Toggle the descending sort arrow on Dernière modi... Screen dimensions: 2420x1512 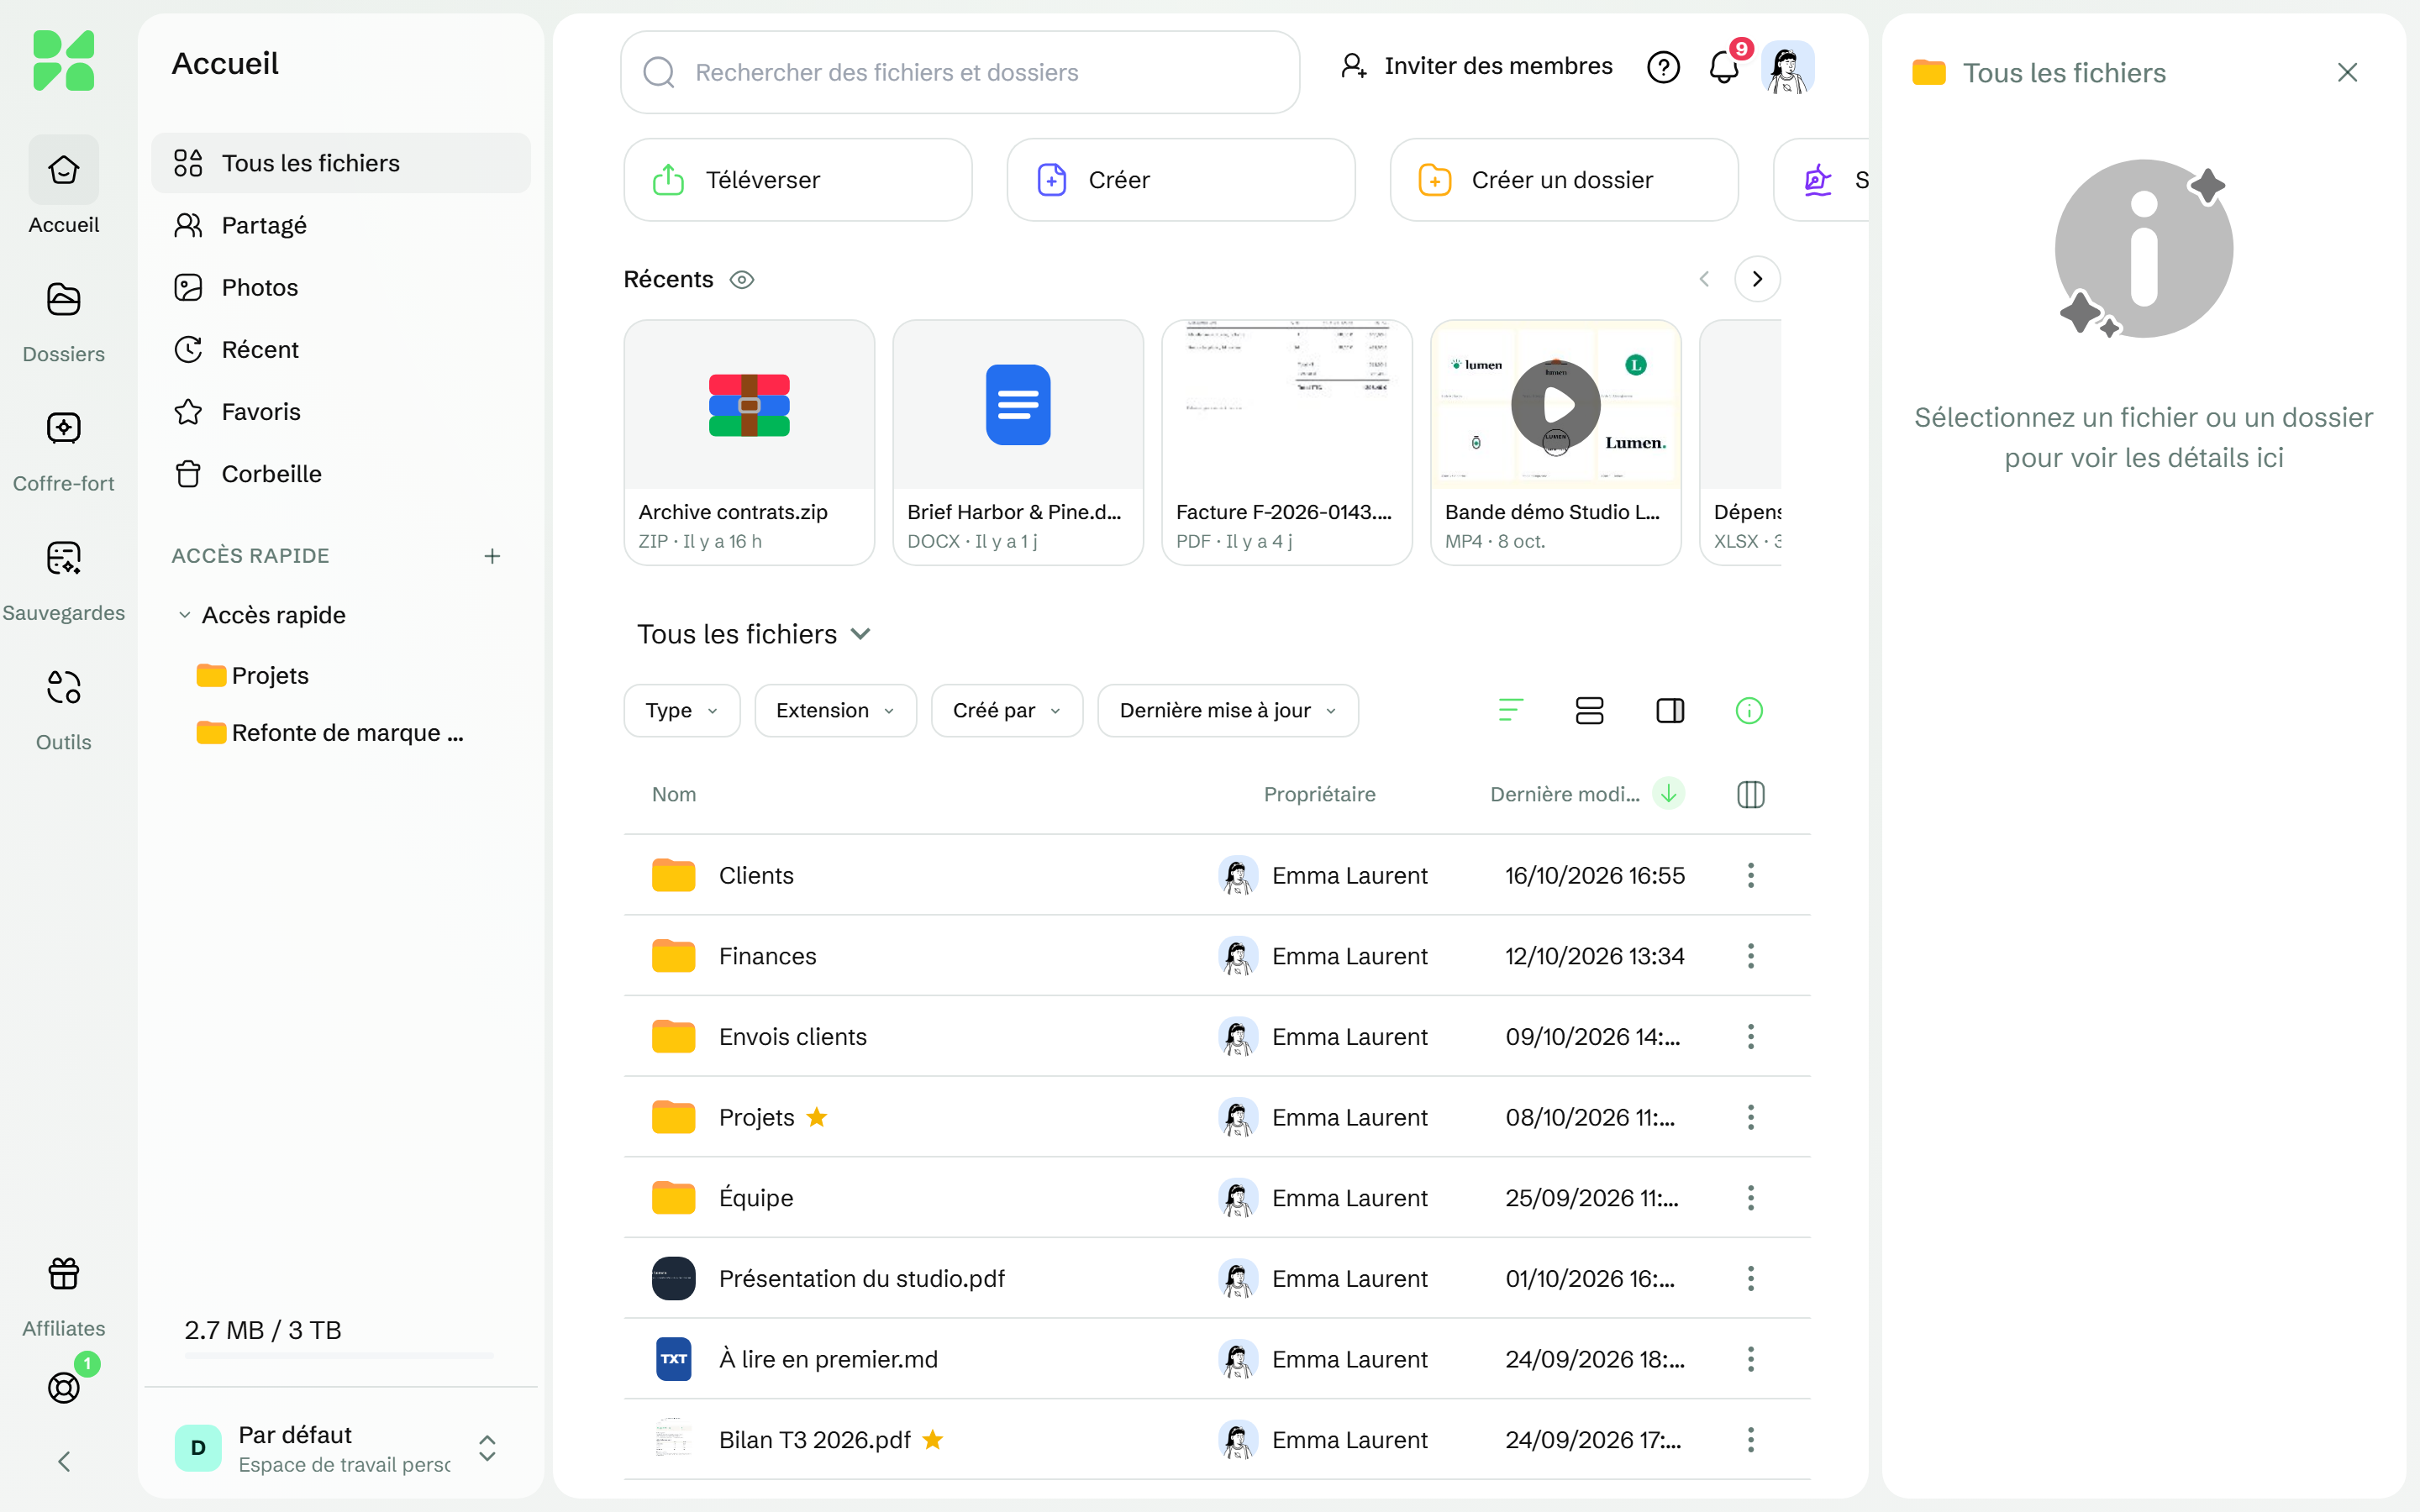click(1668, 794)
